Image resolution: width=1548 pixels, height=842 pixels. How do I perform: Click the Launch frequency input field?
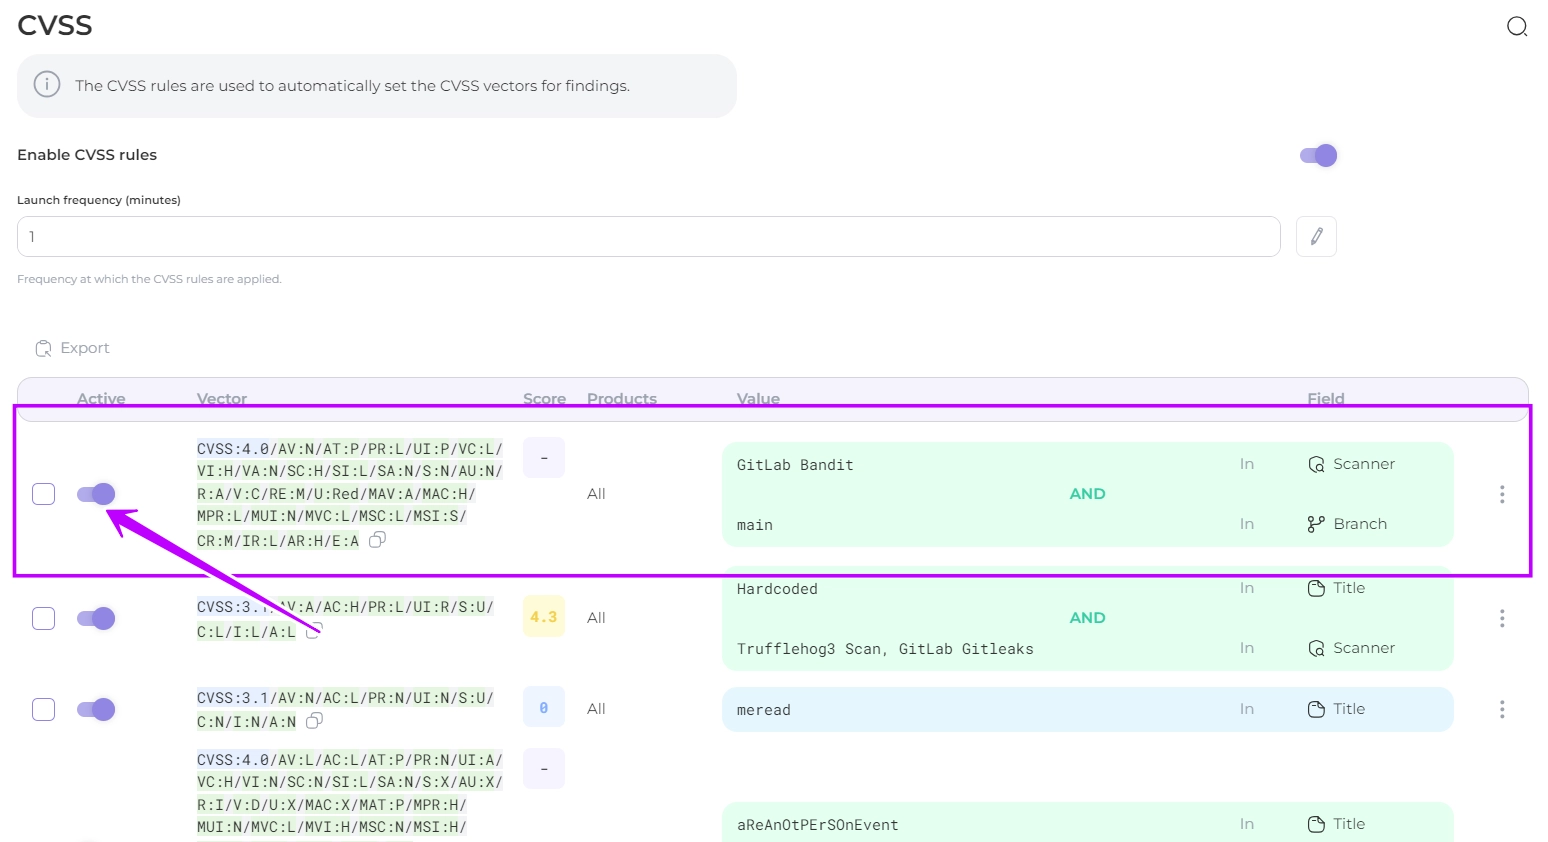click(648, 237)
